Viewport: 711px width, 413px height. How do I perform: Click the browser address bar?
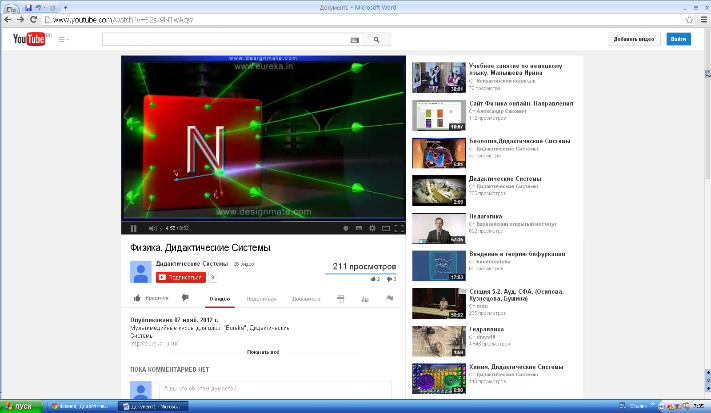pos(363,19)
